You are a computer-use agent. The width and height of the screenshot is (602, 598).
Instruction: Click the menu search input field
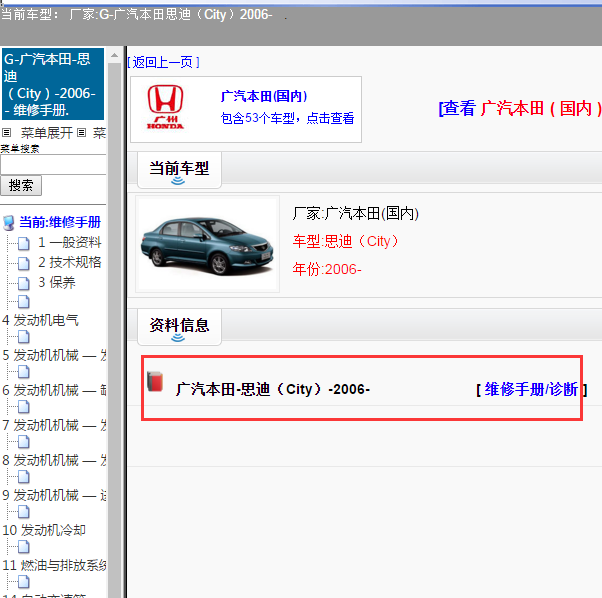[x=53, y=165]
